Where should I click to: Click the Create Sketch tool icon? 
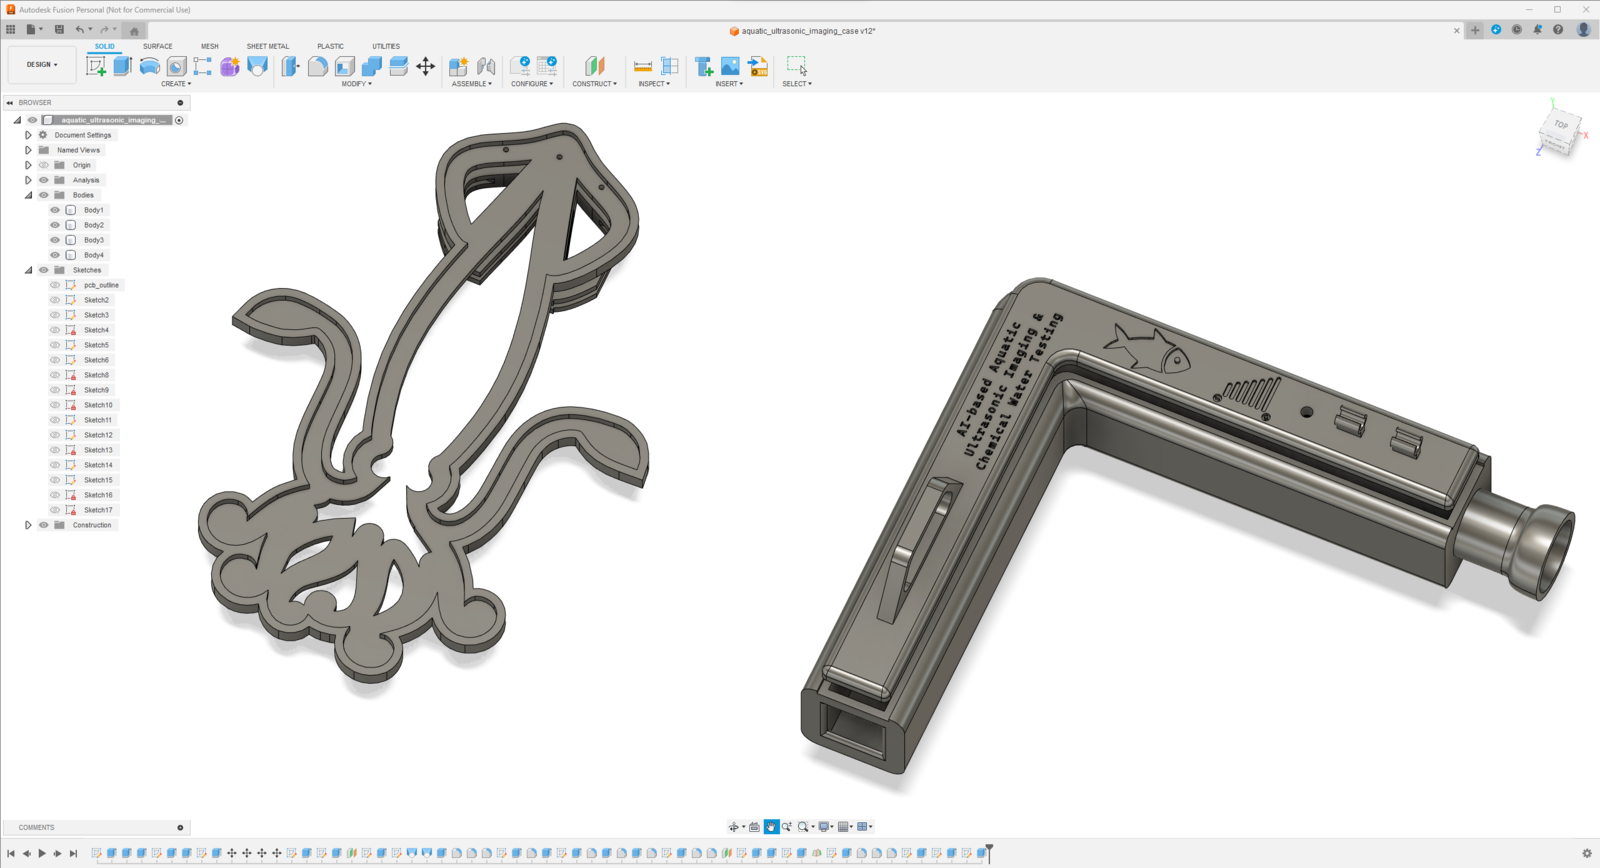tap(96, 66)
